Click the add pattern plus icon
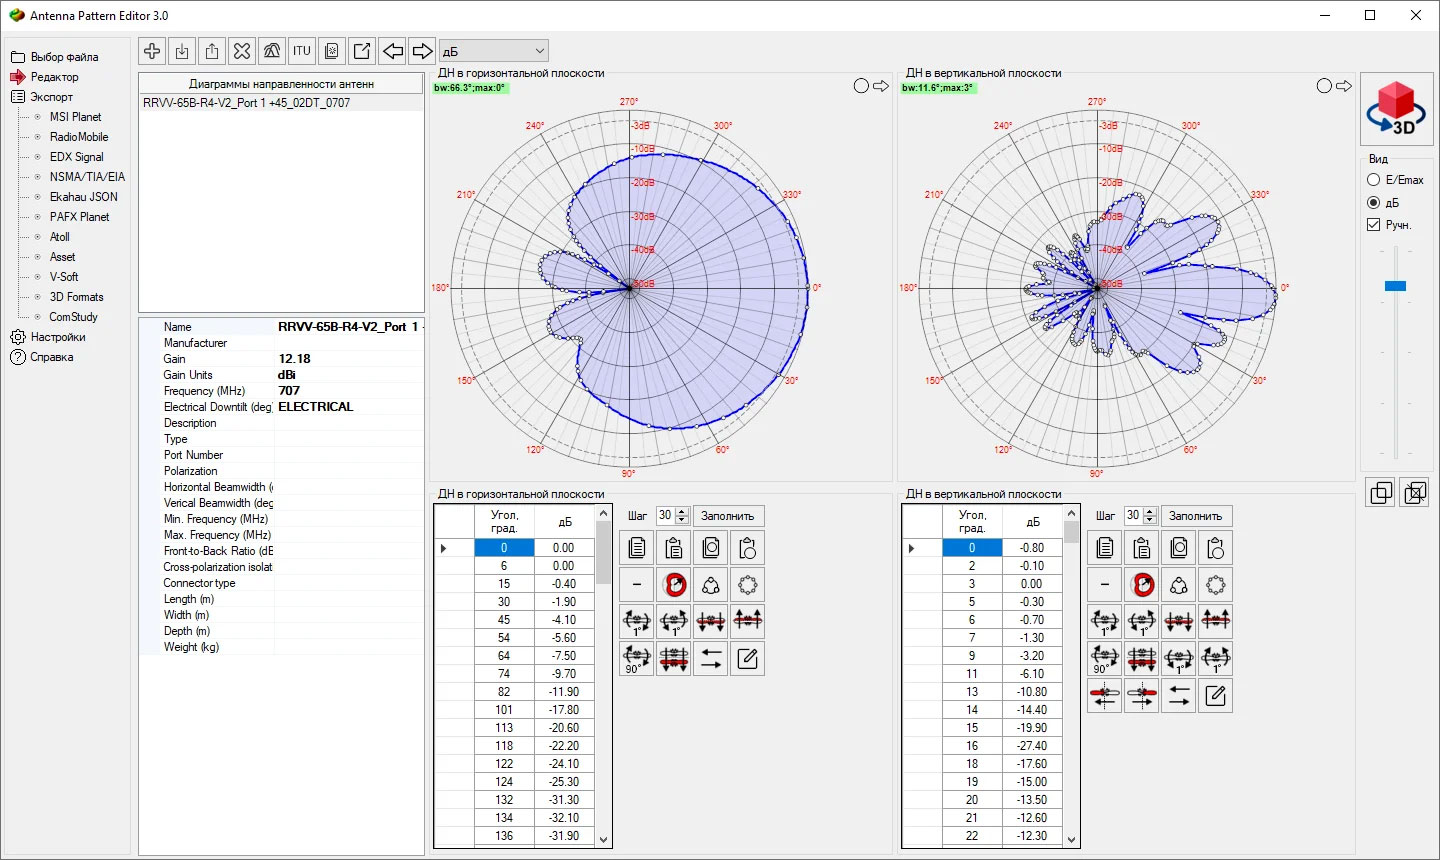The image size is (1440, 860). pyautogui.click(x=152, y=51)
